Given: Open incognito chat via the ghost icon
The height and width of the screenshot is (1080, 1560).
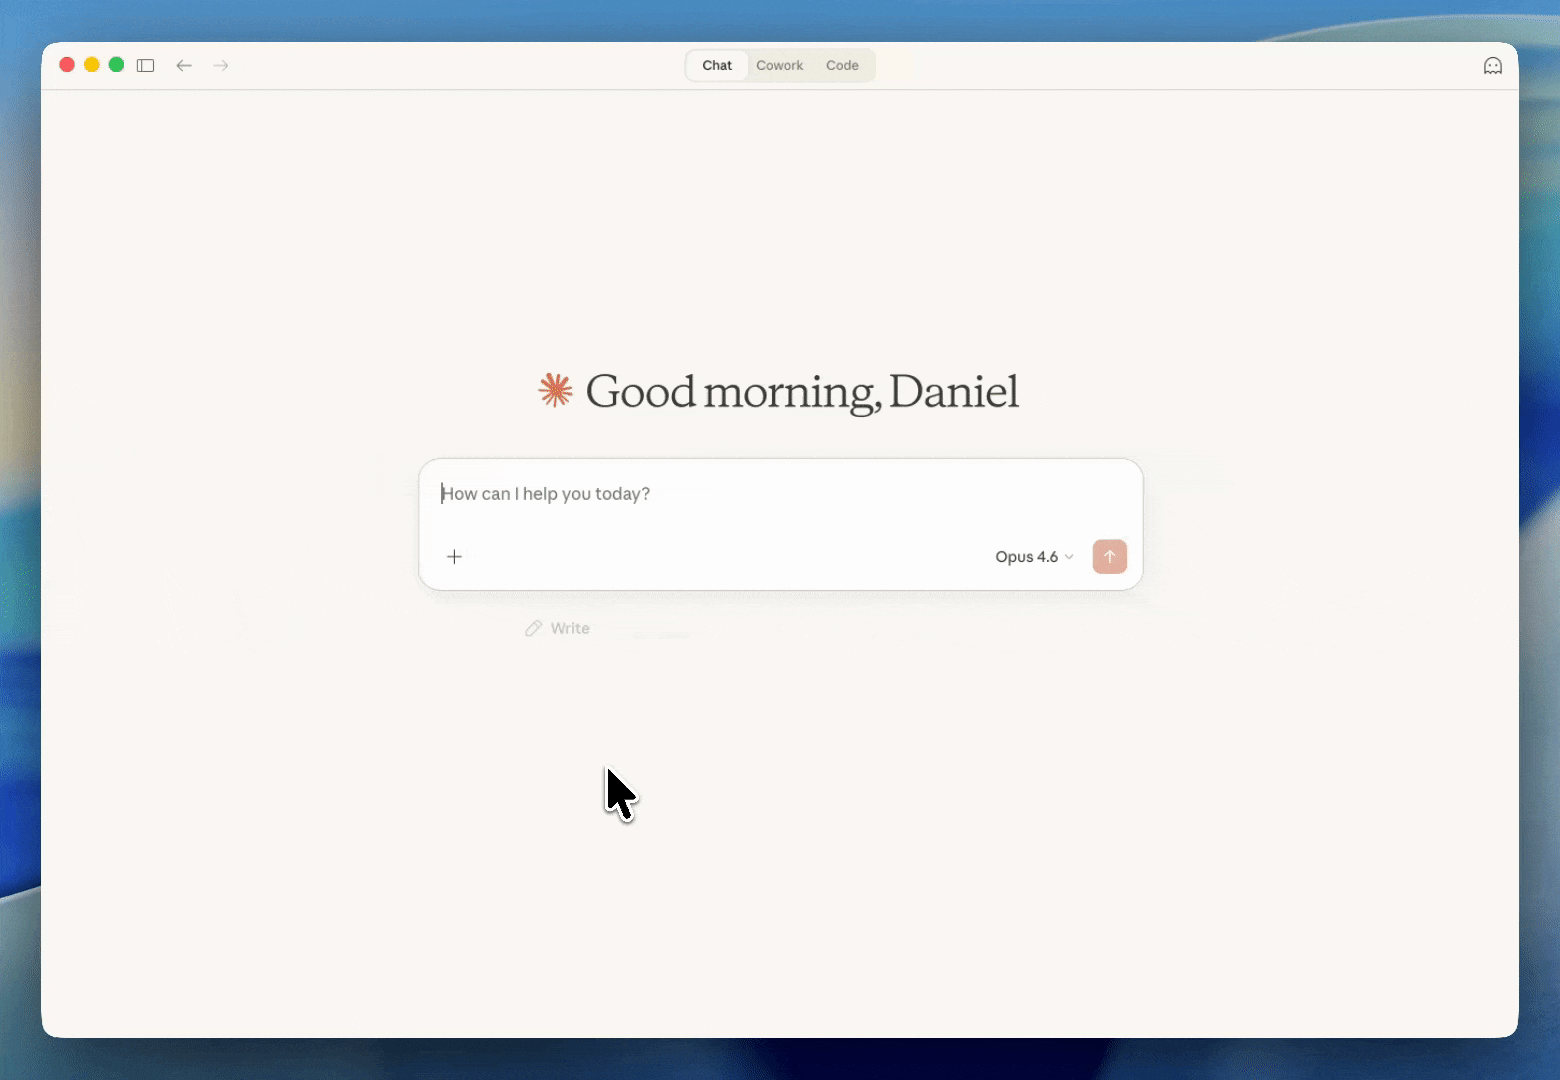Looking at the screenshot, I should (1492, 66).
